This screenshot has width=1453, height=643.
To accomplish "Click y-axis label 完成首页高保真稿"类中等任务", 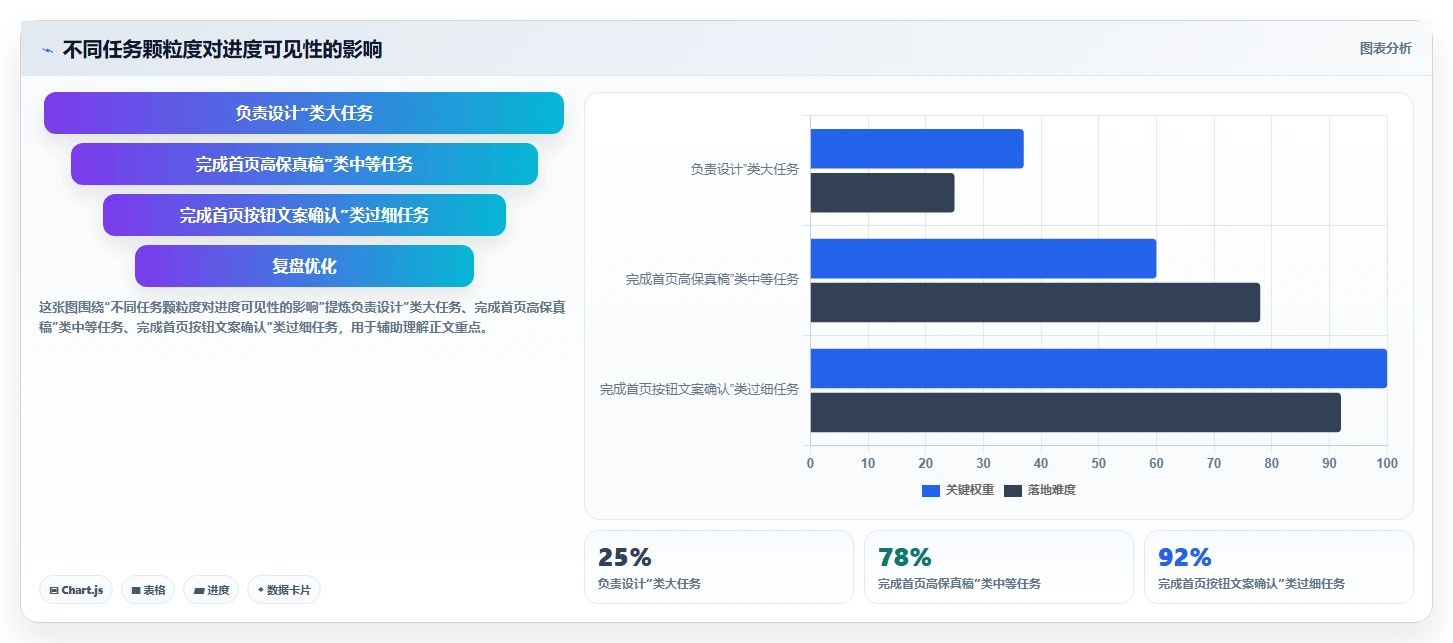I will point(712,279).
